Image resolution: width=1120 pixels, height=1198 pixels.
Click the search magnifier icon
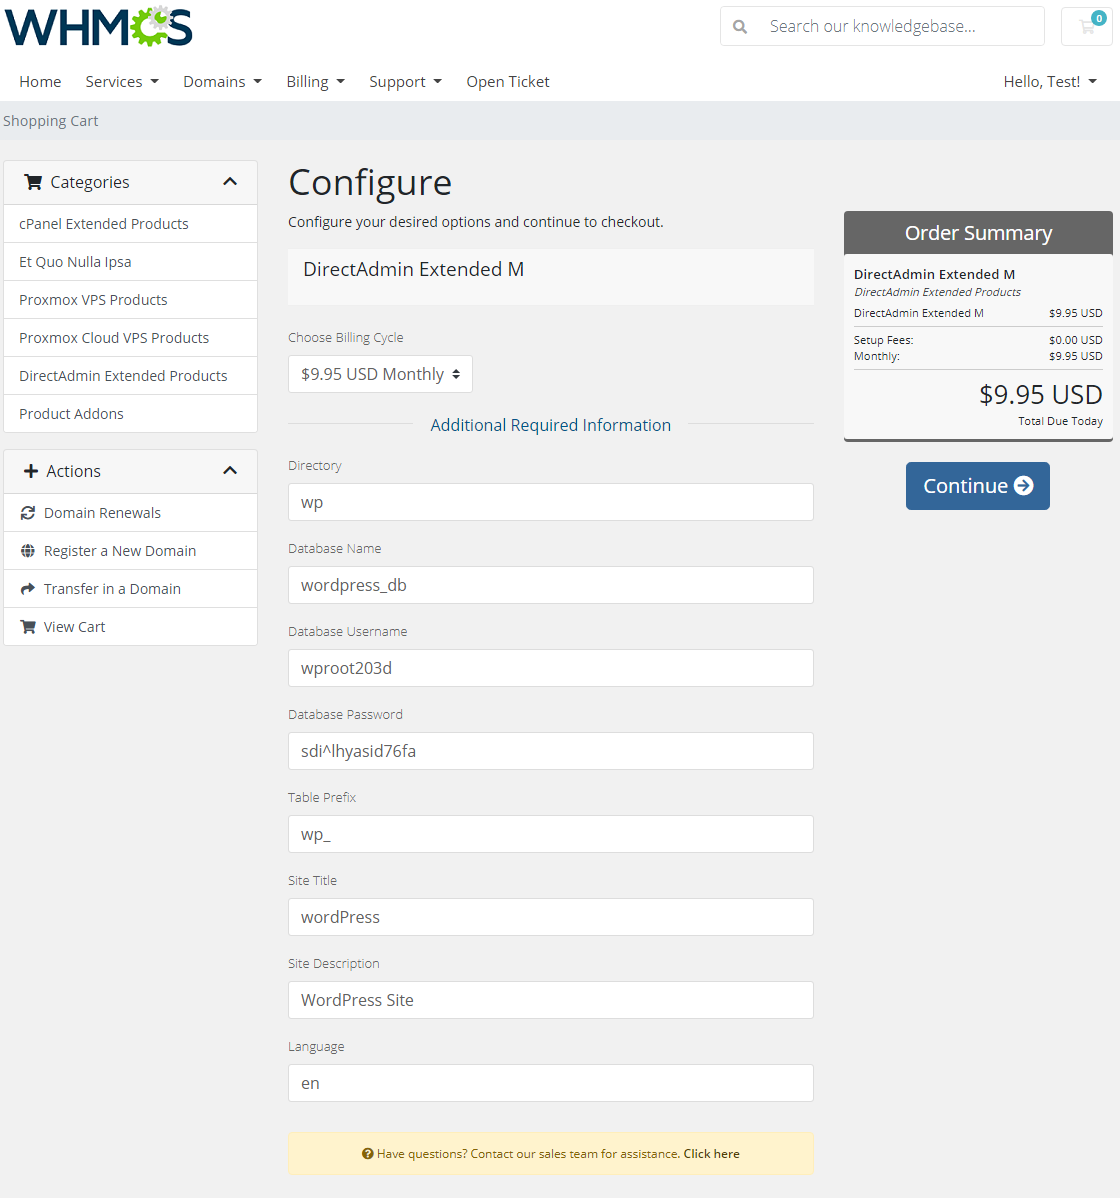tap(740, 27)
